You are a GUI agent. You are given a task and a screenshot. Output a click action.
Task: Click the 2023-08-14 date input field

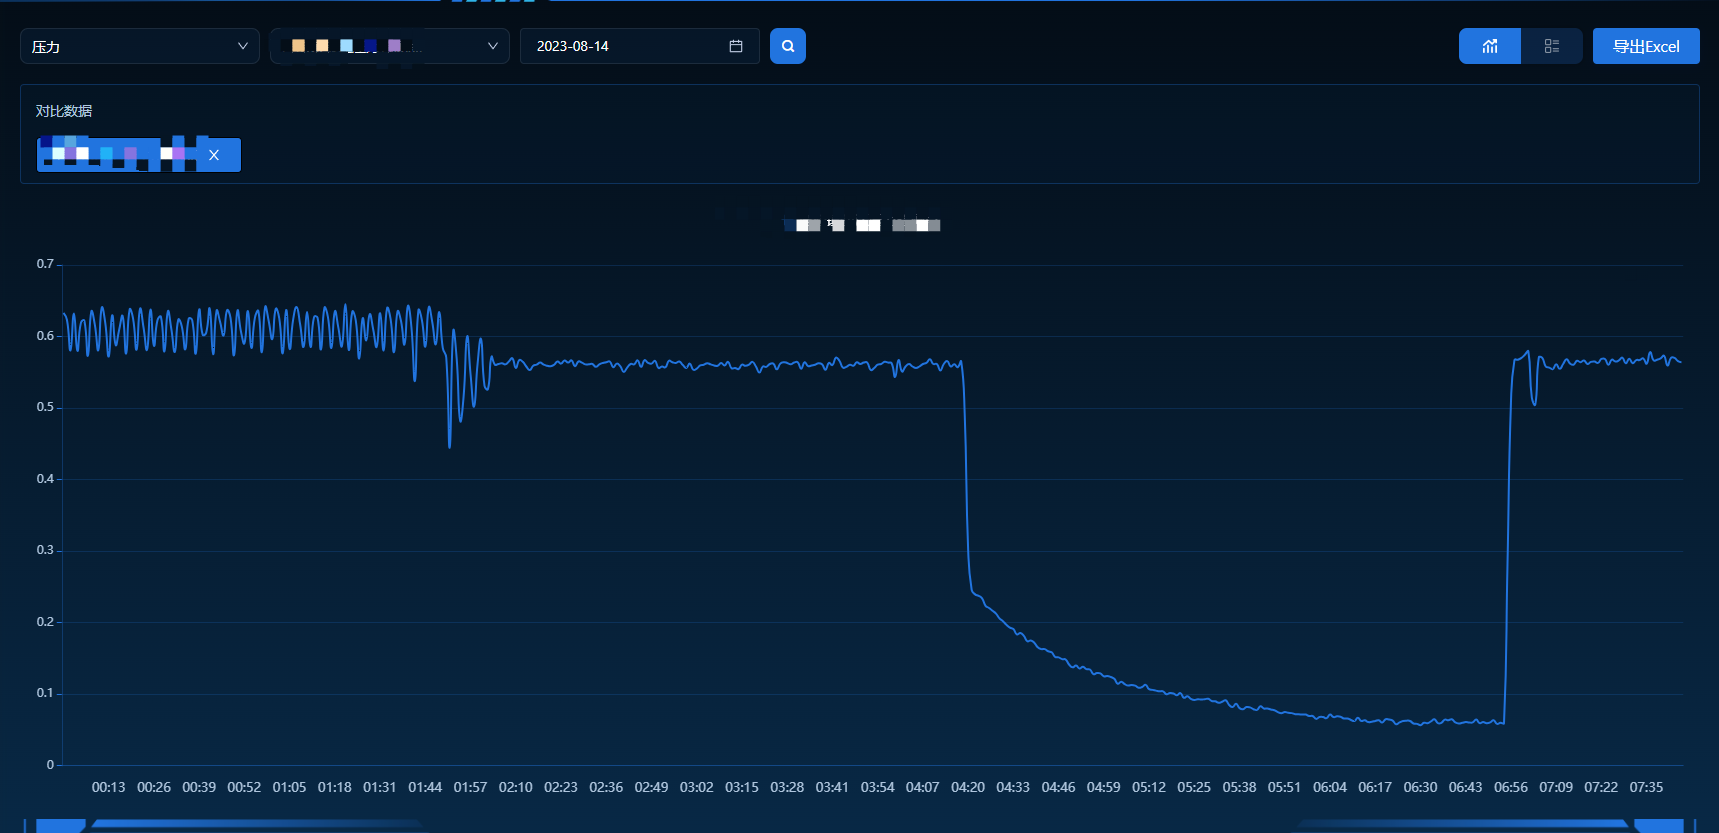click(x=640, y=46)
